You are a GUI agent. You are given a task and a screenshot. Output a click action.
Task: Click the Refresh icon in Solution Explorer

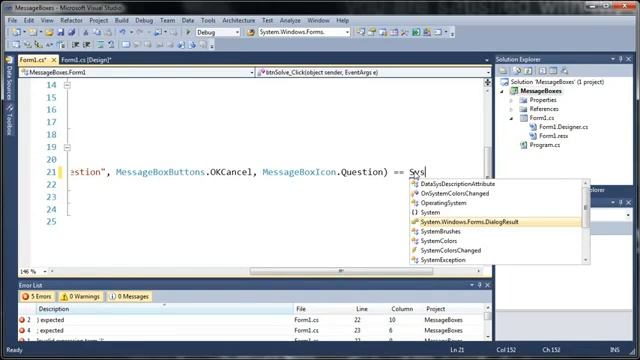(528, 71)
